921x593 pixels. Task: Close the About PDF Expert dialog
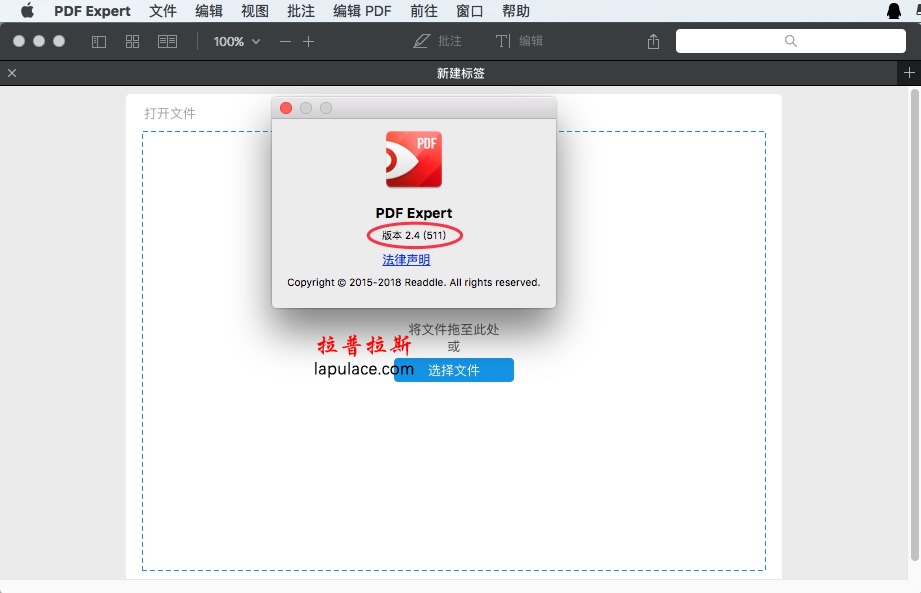[x=286, y=108]
